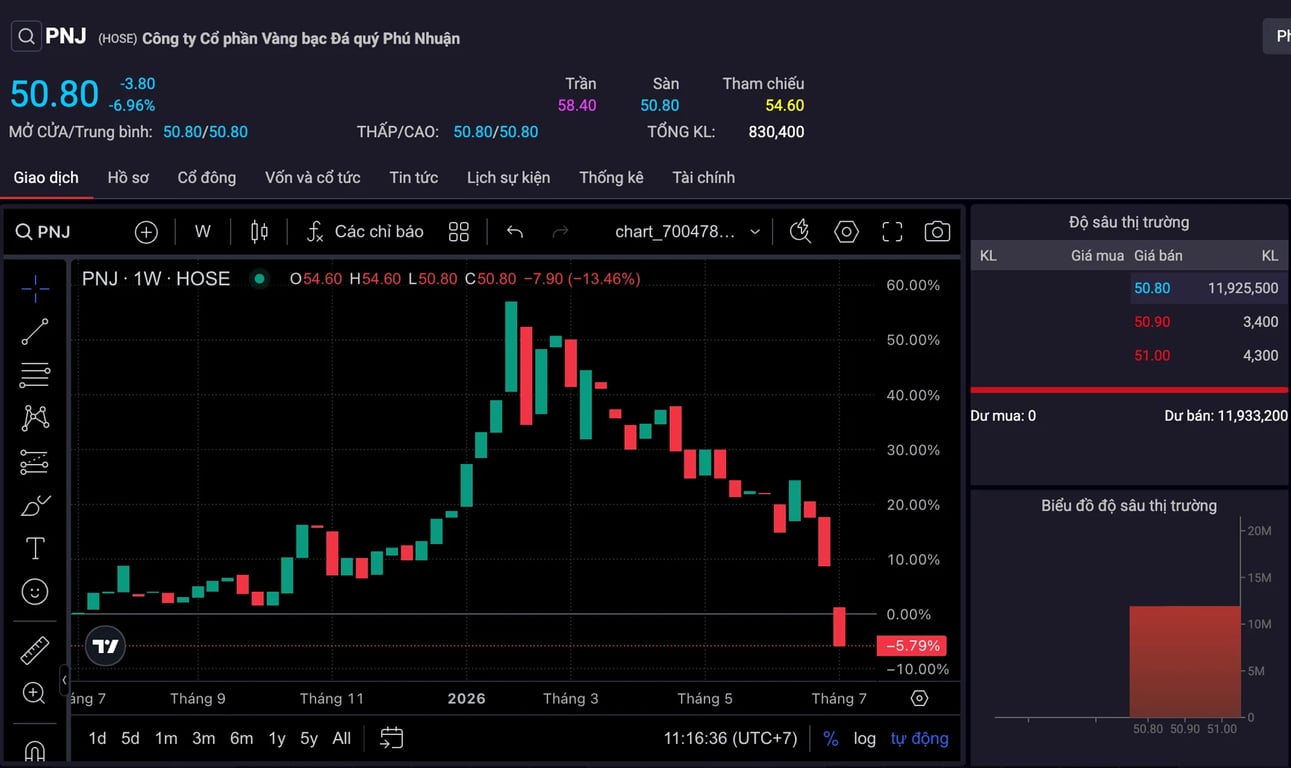
Task: Switch to the Tin tức tab
Action: 414,177
